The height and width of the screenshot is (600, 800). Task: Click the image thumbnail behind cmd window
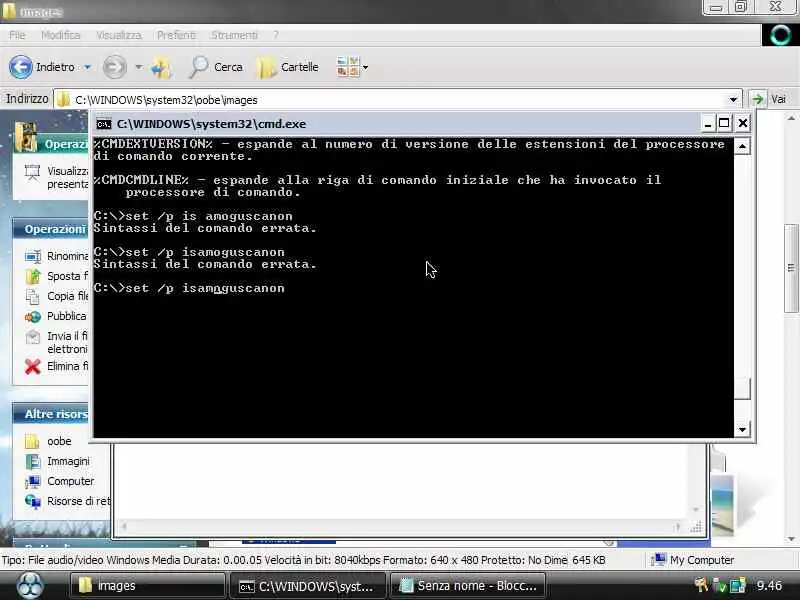(x=721, y=503)
